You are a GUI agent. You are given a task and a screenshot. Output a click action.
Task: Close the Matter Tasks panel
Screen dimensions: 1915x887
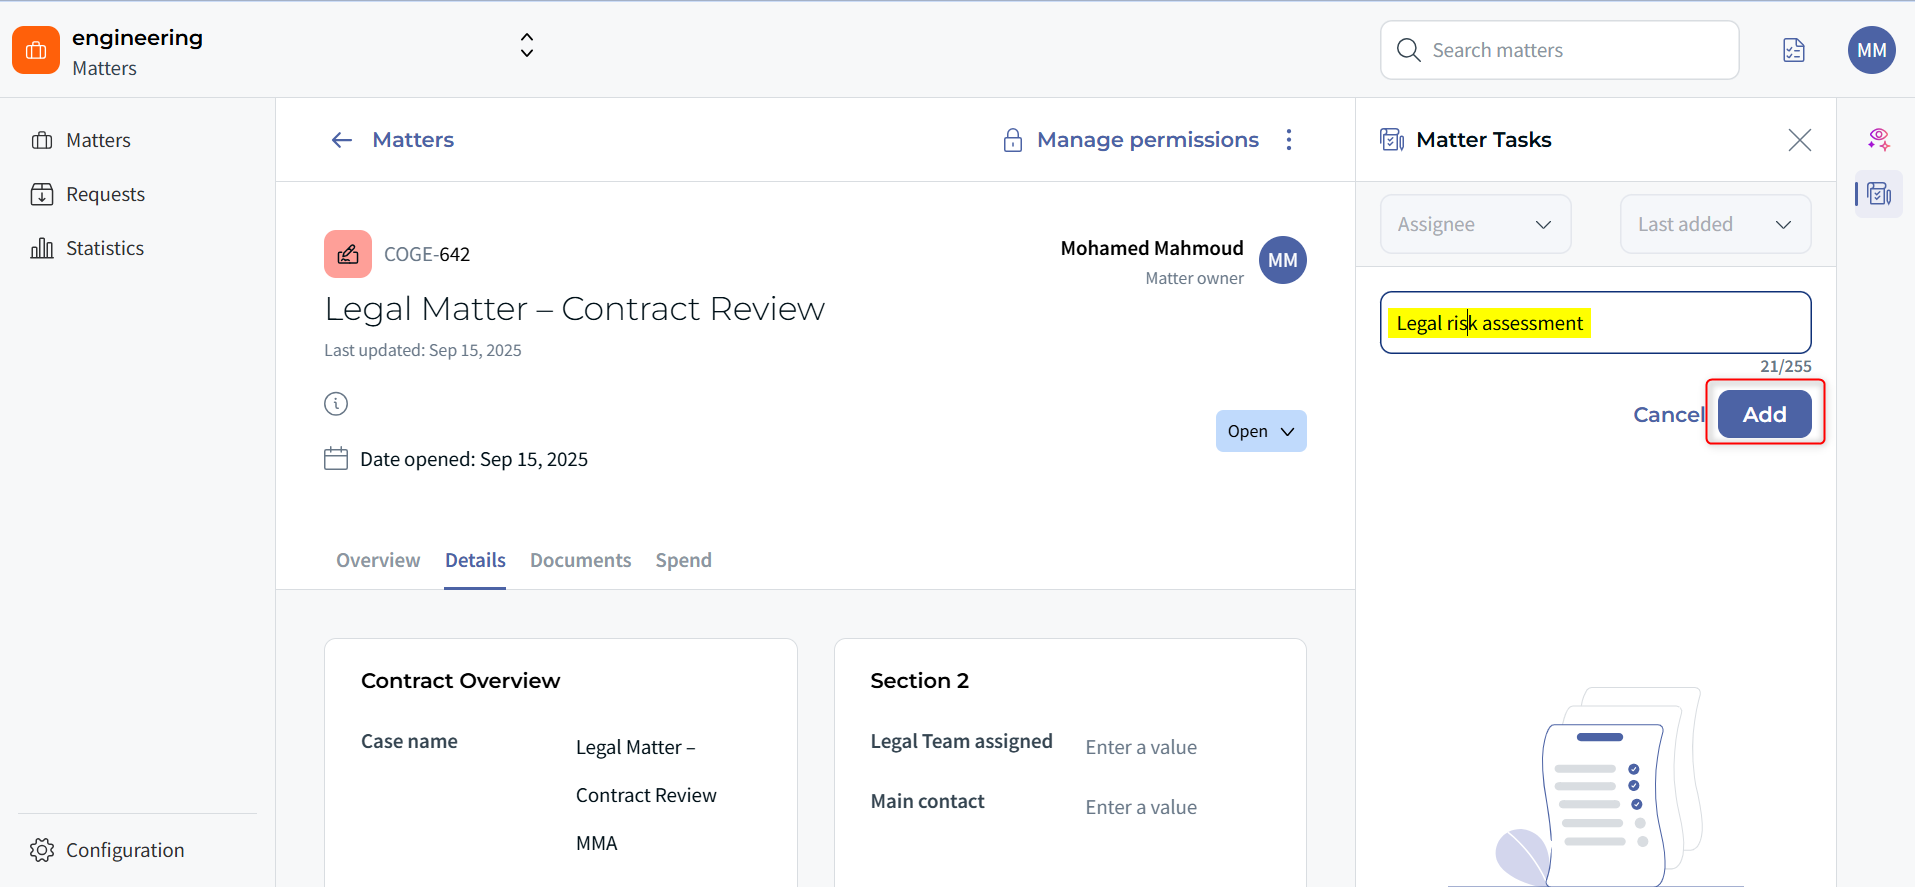(1799, 140)
